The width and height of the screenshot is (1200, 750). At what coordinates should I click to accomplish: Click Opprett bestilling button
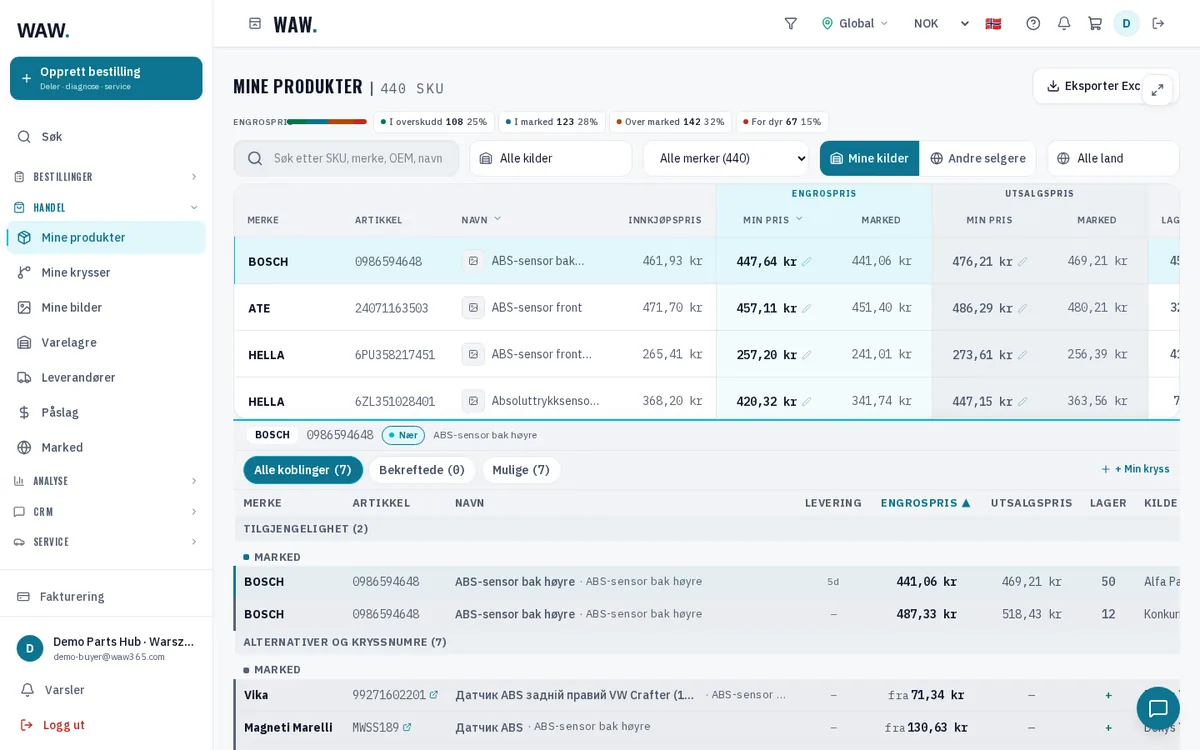pyautogui.click(x=106, y=78)
